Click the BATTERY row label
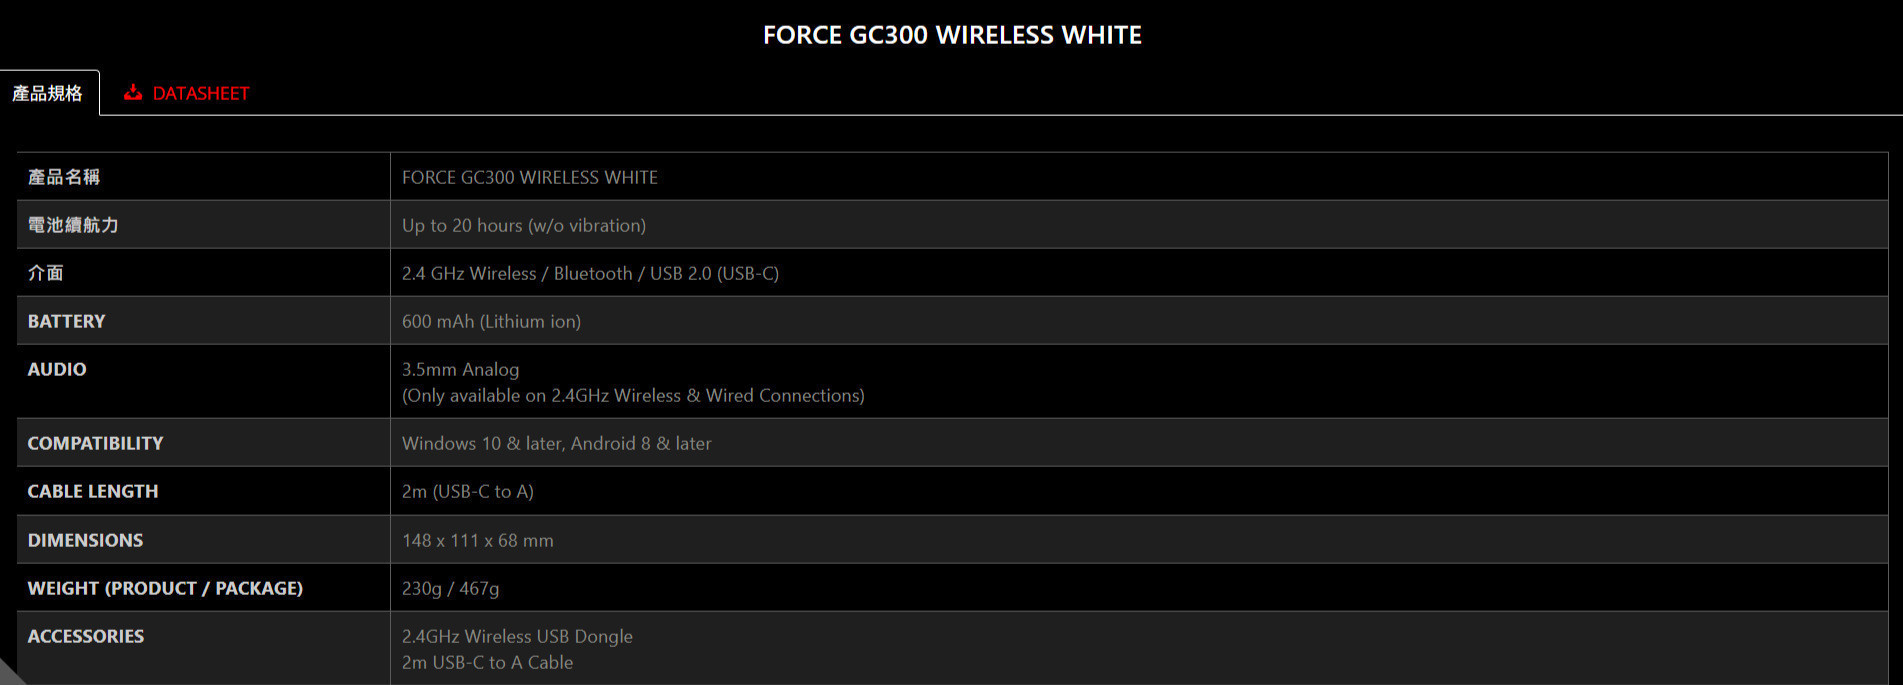The height and width of the screenshot is (685, 1903). click(66, 321)
